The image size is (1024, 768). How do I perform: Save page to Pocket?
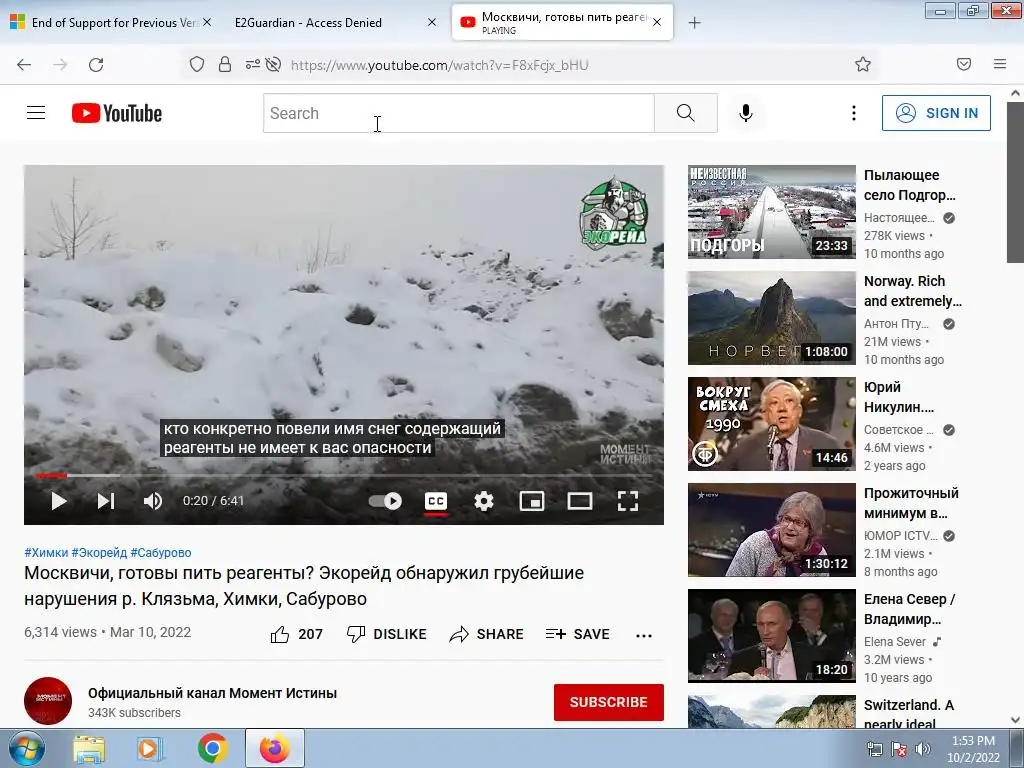click(x=964, y=64)
